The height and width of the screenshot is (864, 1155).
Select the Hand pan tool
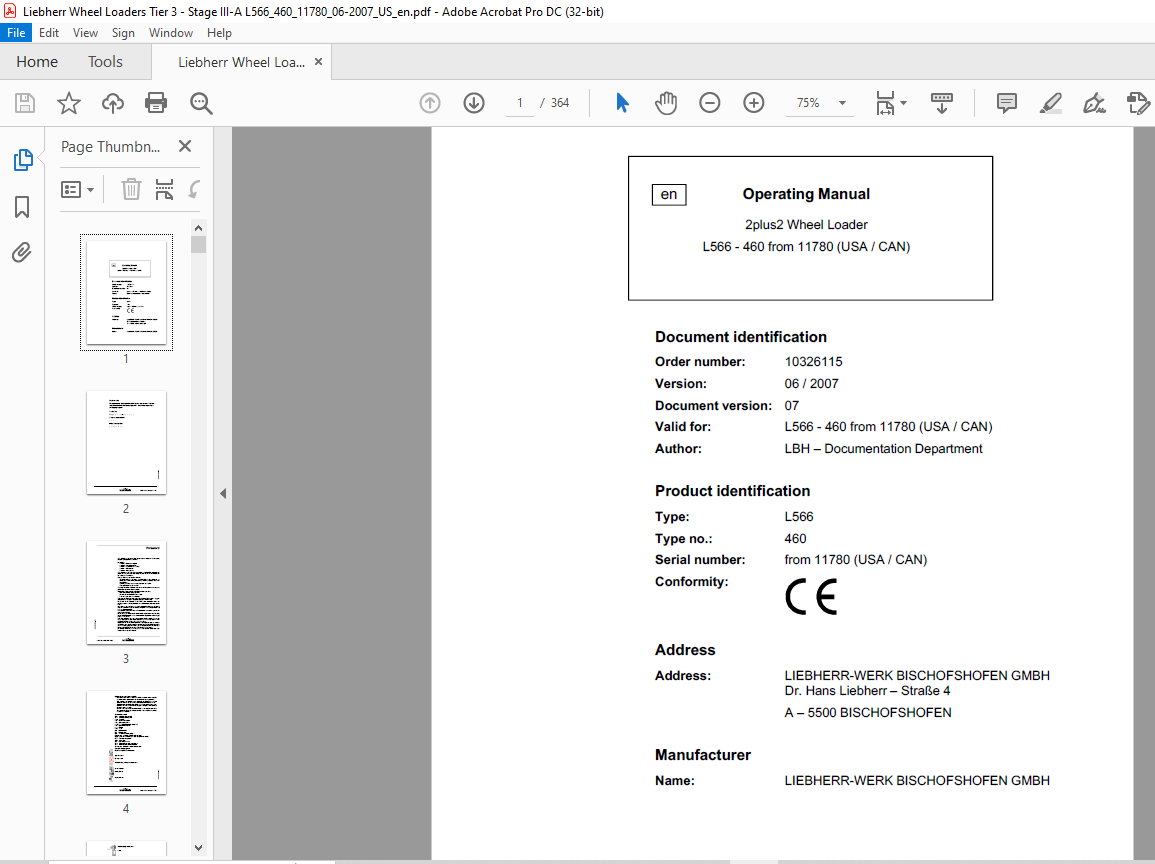(666, 103)
